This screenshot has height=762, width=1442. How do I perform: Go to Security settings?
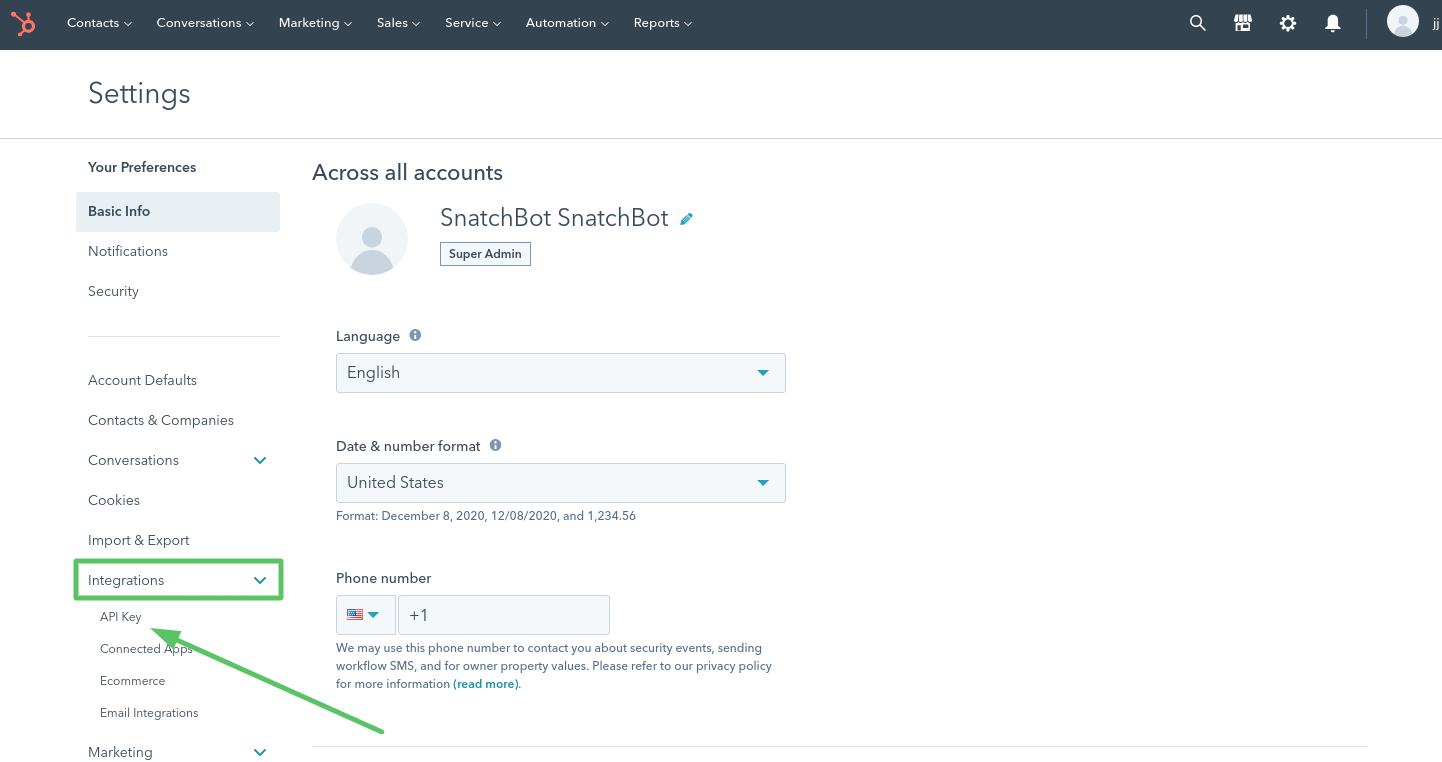113,291
